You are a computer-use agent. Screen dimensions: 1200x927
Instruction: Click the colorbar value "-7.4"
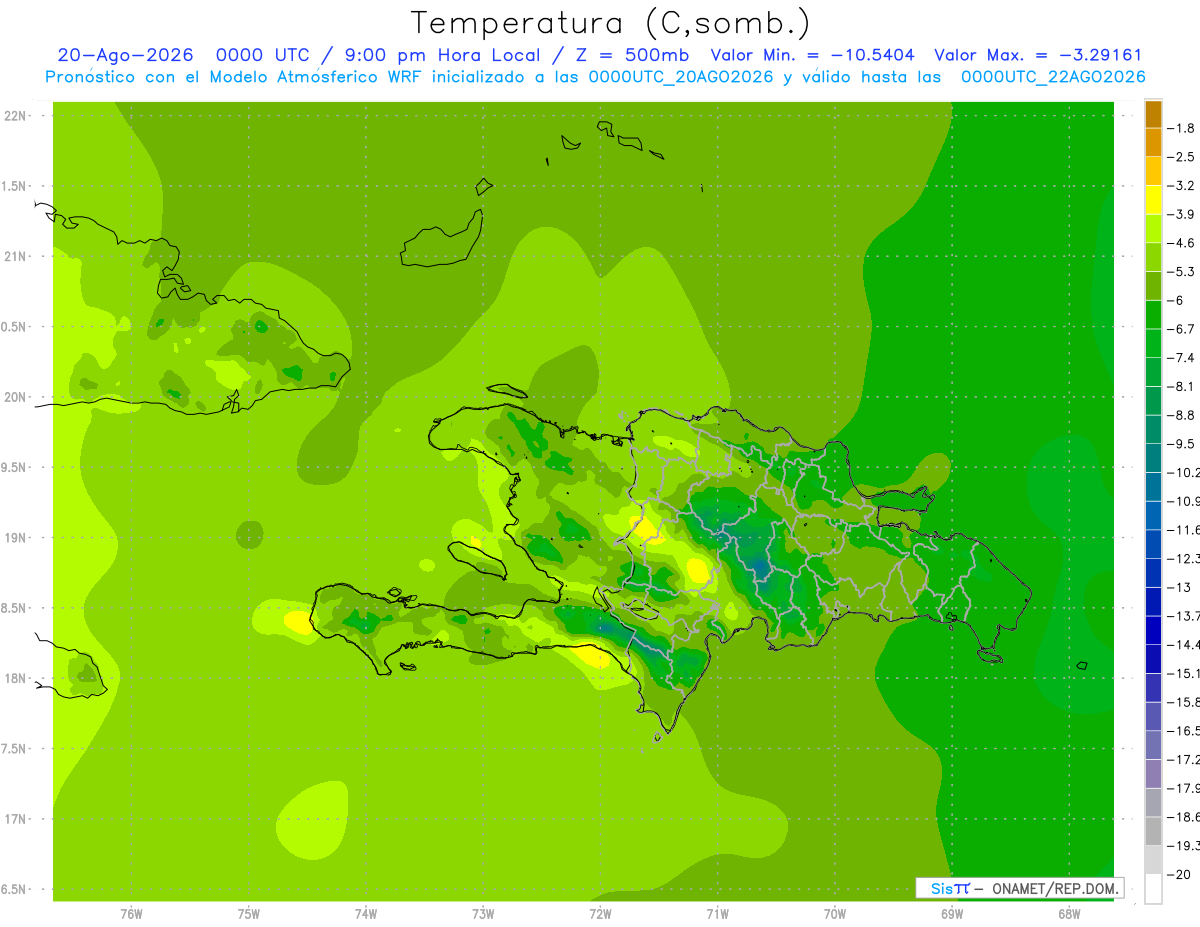click(1182, 358)
